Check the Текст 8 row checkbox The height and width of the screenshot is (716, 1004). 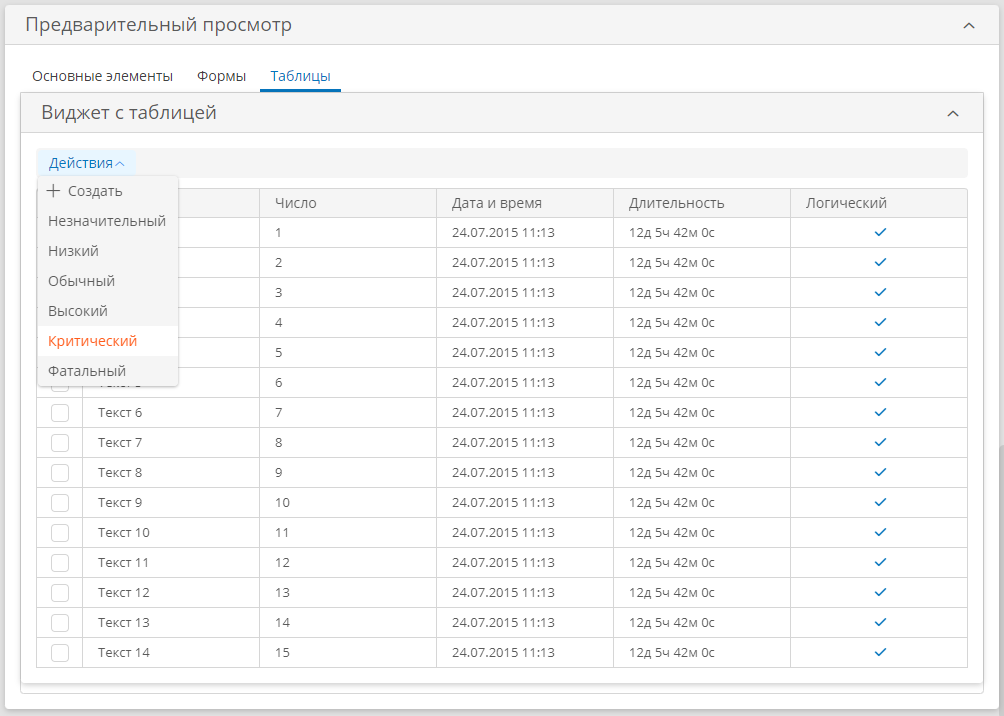click(60, 473)
